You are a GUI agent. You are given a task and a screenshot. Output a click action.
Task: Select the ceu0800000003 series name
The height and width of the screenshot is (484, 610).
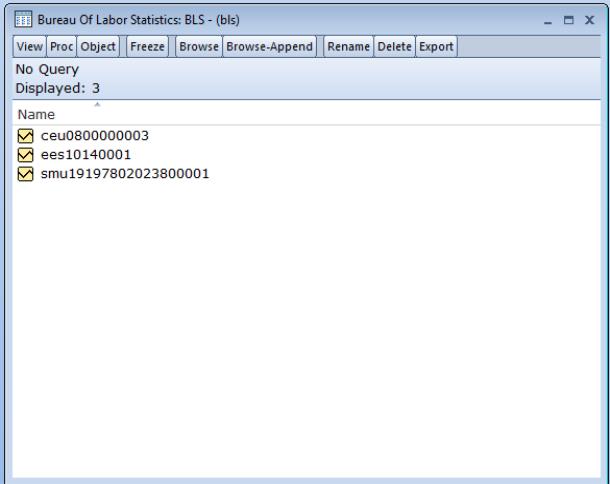tap(87, 135)
